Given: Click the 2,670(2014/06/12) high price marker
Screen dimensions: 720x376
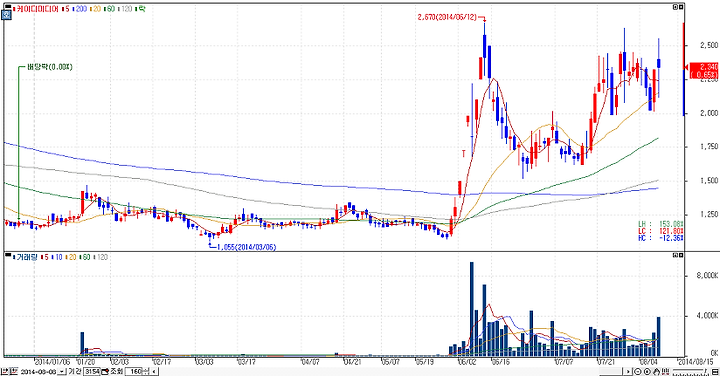Looking at the screenshot, I should (x=447, y=17).
